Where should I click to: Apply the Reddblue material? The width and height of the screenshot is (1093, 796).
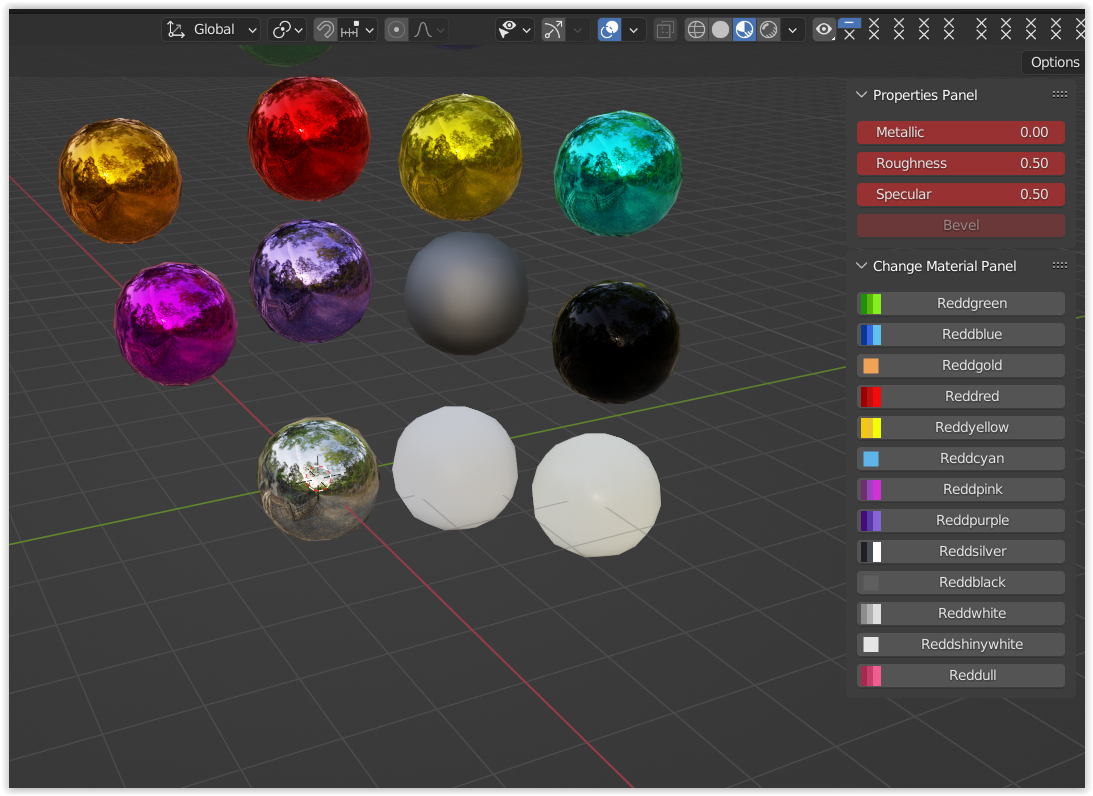(961, 335)
